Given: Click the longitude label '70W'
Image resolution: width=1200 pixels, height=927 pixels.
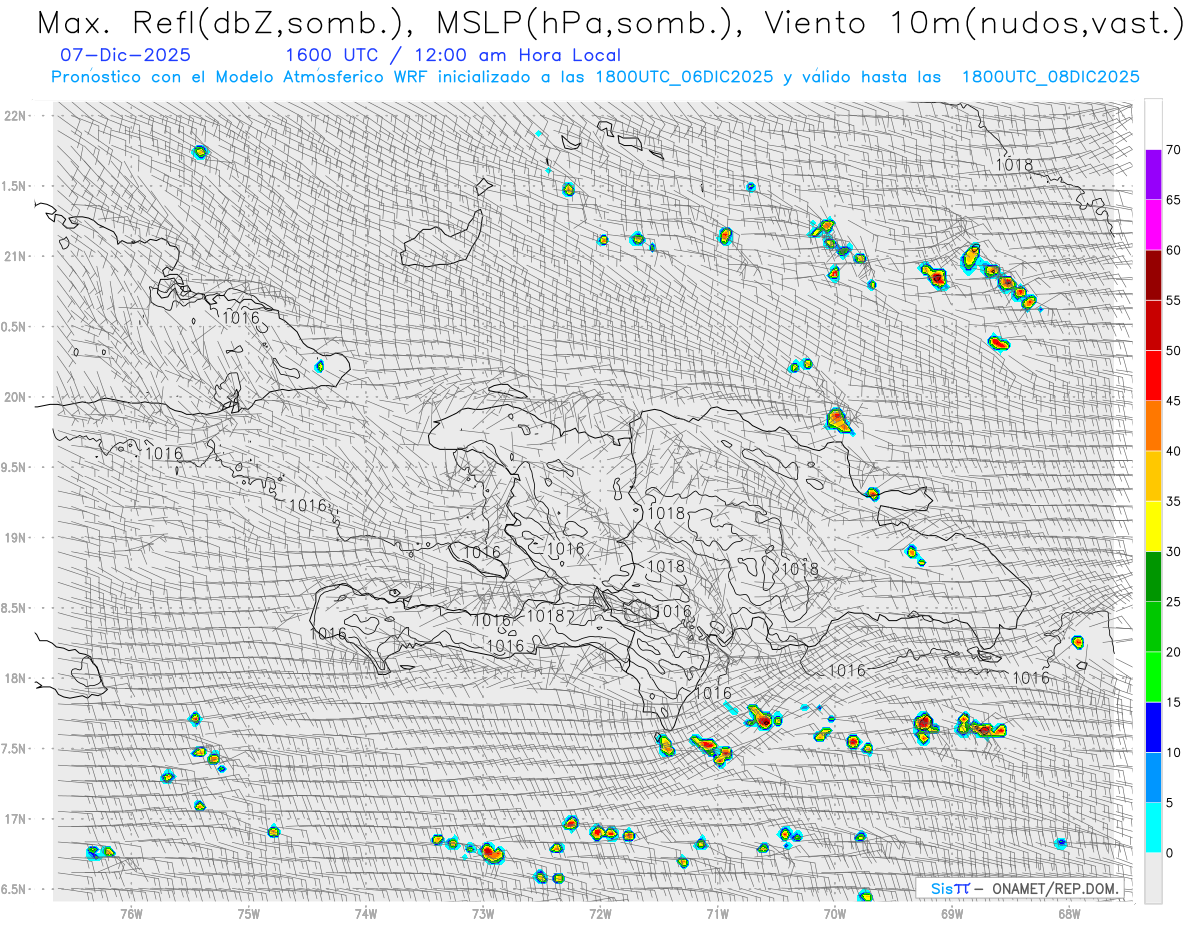Looking at the screenshot, I should [834, 912].
